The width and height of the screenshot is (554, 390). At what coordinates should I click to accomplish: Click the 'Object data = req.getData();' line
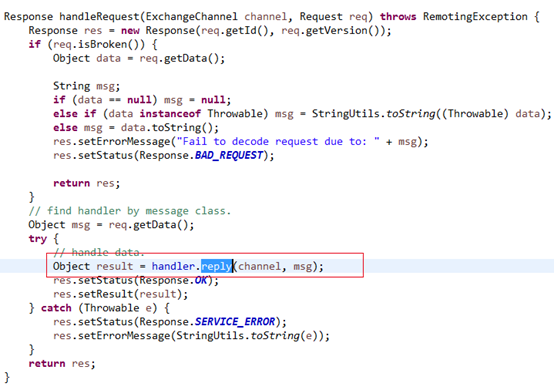coord(139,58)
